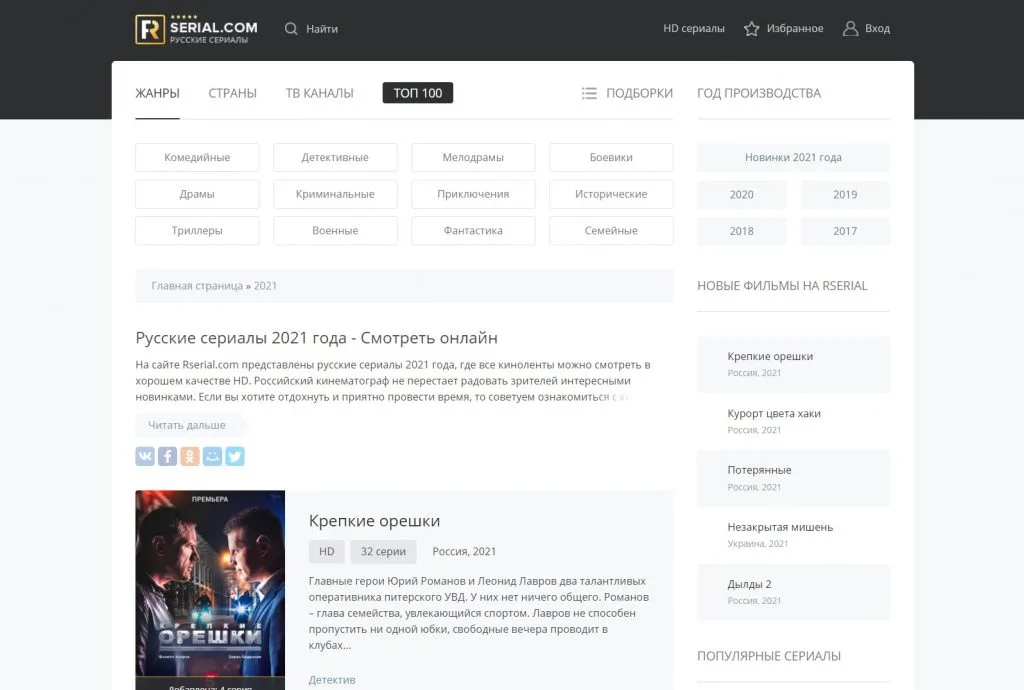Click the Крепкие орешки poster thumbnail
The height and width of the screenshot is (690, 1024).
[x=210, y=585]
